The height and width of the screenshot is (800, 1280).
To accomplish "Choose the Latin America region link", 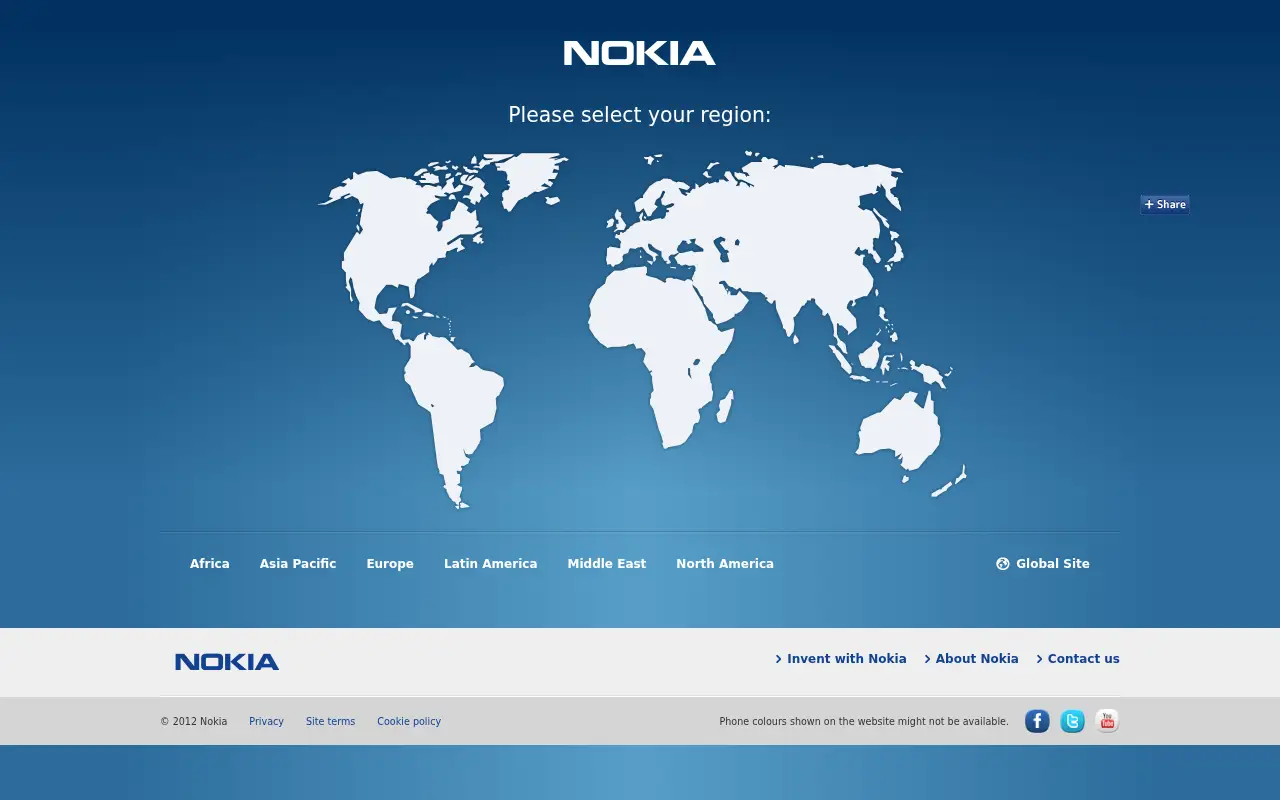I will click(491, 564).
